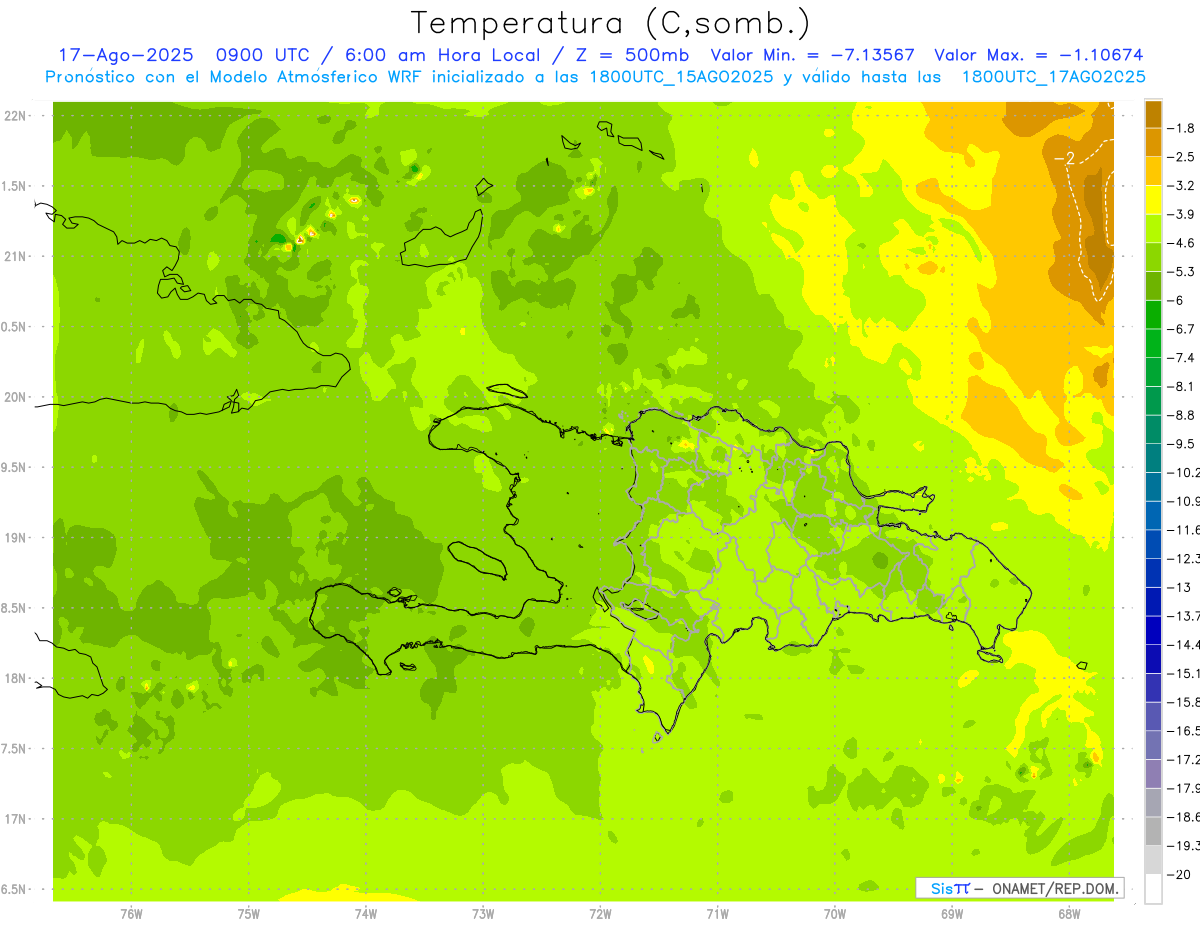Click the "-1.8" color scale value
The height and width of the screenshot is (927, 1200).
[1182, 128]
